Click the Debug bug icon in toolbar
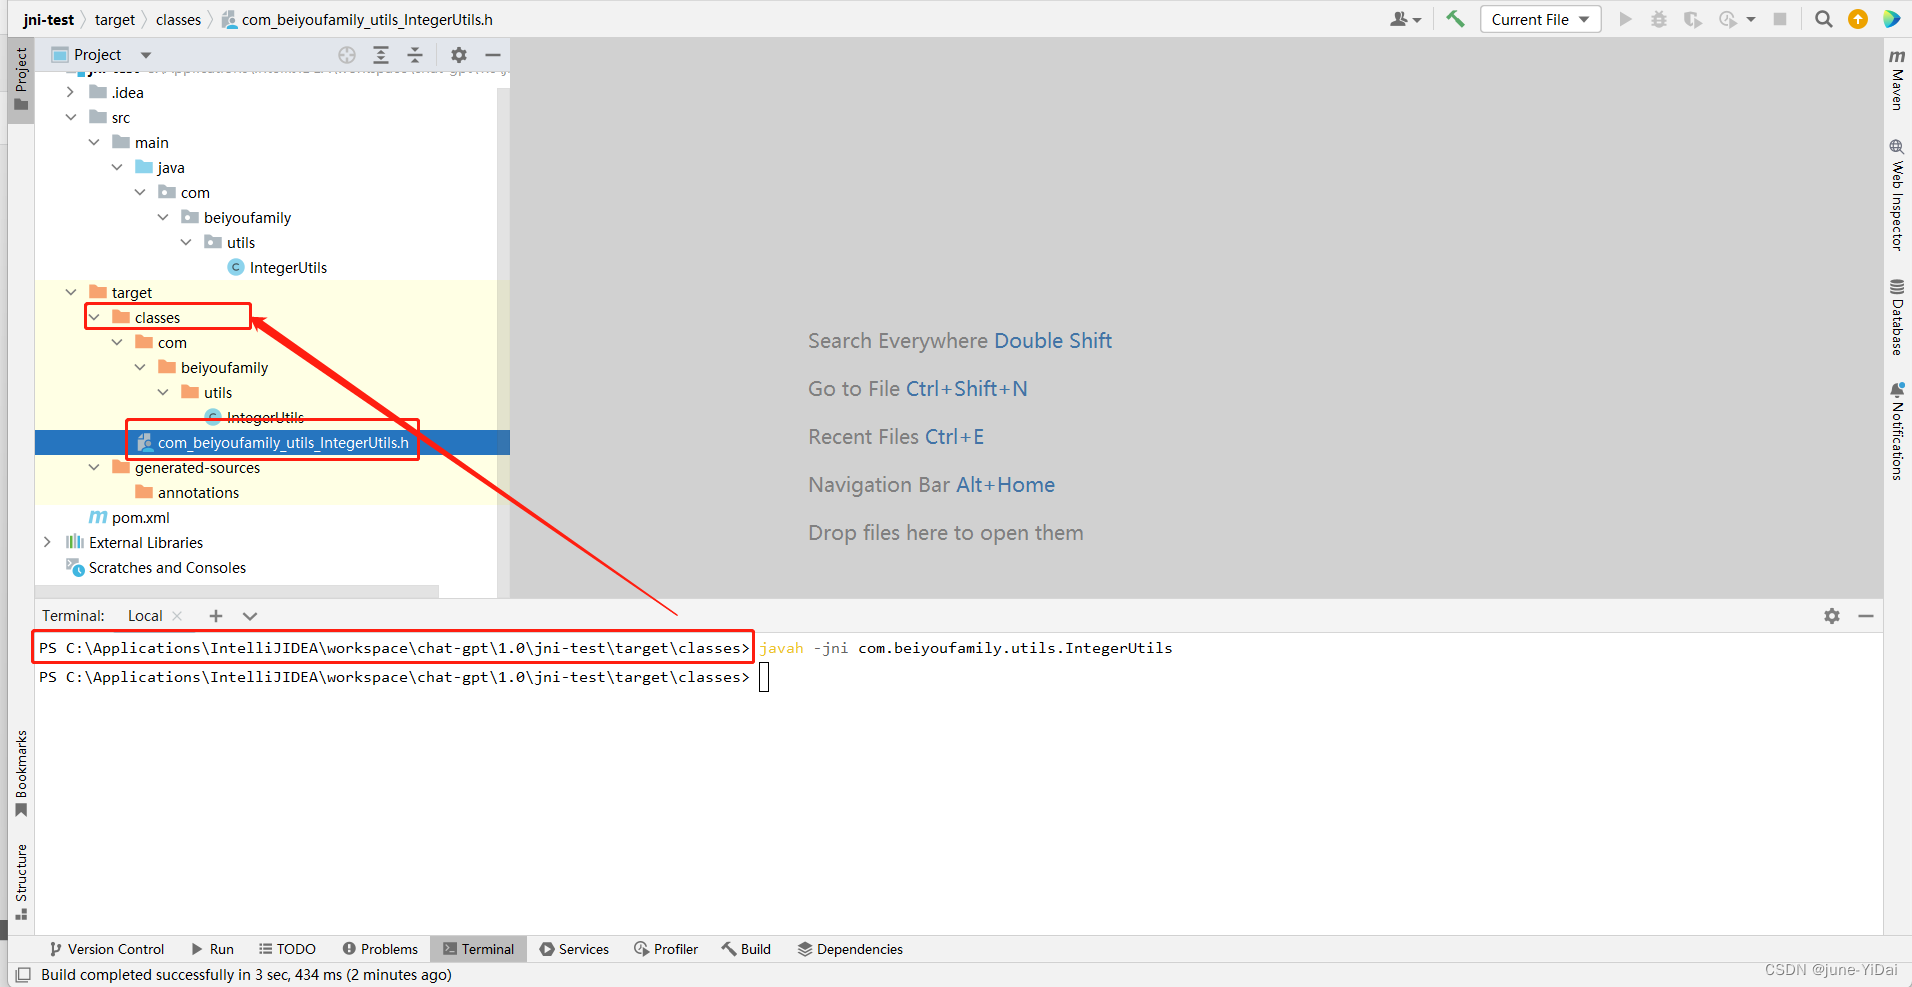This screenshot has height=987, width=1912. [x=1659, y=19]
